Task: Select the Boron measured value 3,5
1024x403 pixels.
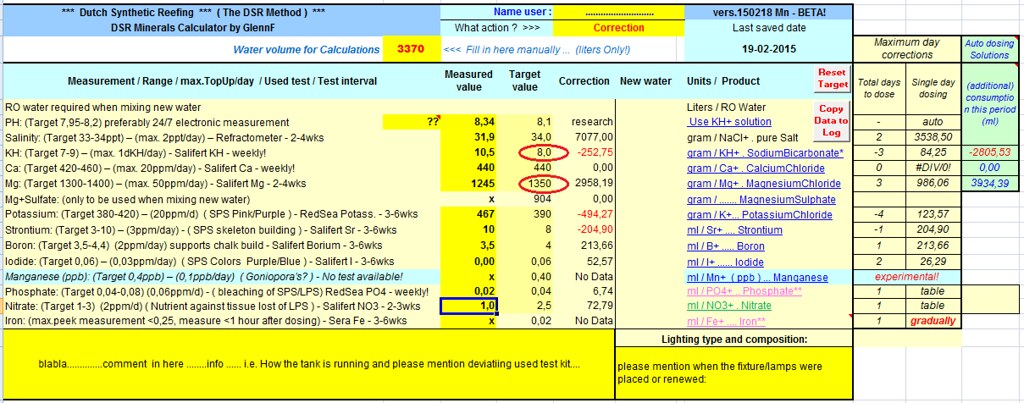Action: (470, 246)
